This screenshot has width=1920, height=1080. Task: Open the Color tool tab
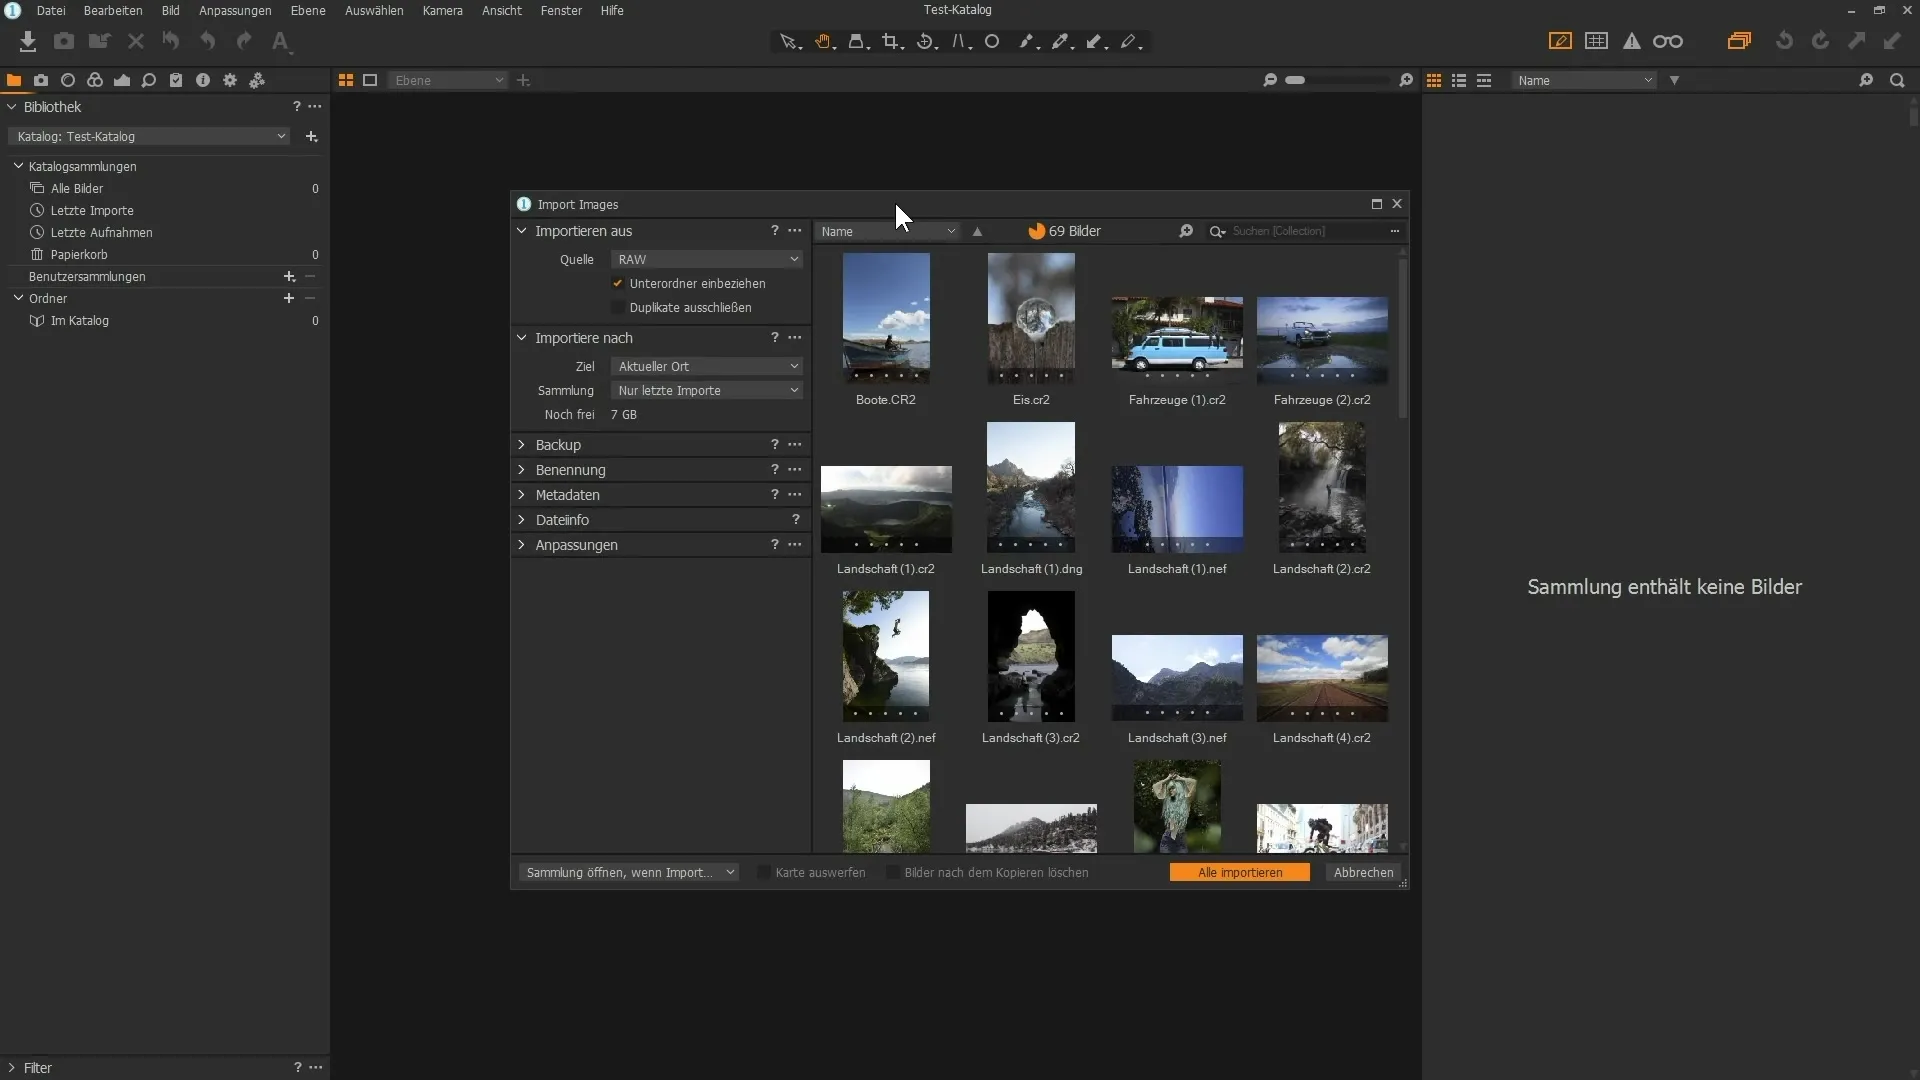(95, 80)
